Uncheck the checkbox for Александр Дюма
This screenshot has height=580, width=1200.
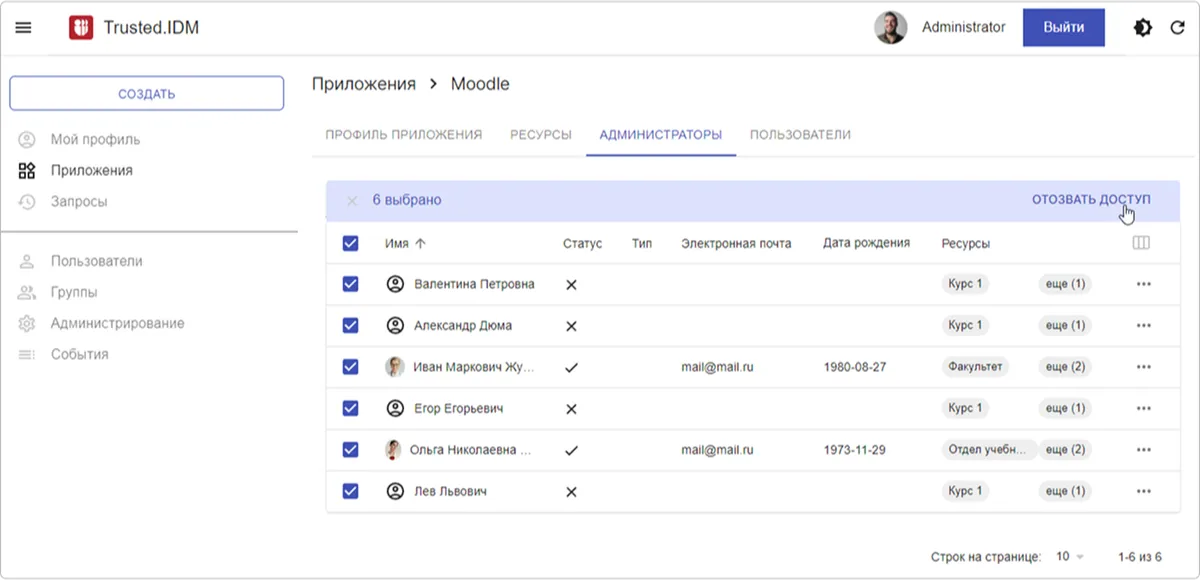[351, 325]
